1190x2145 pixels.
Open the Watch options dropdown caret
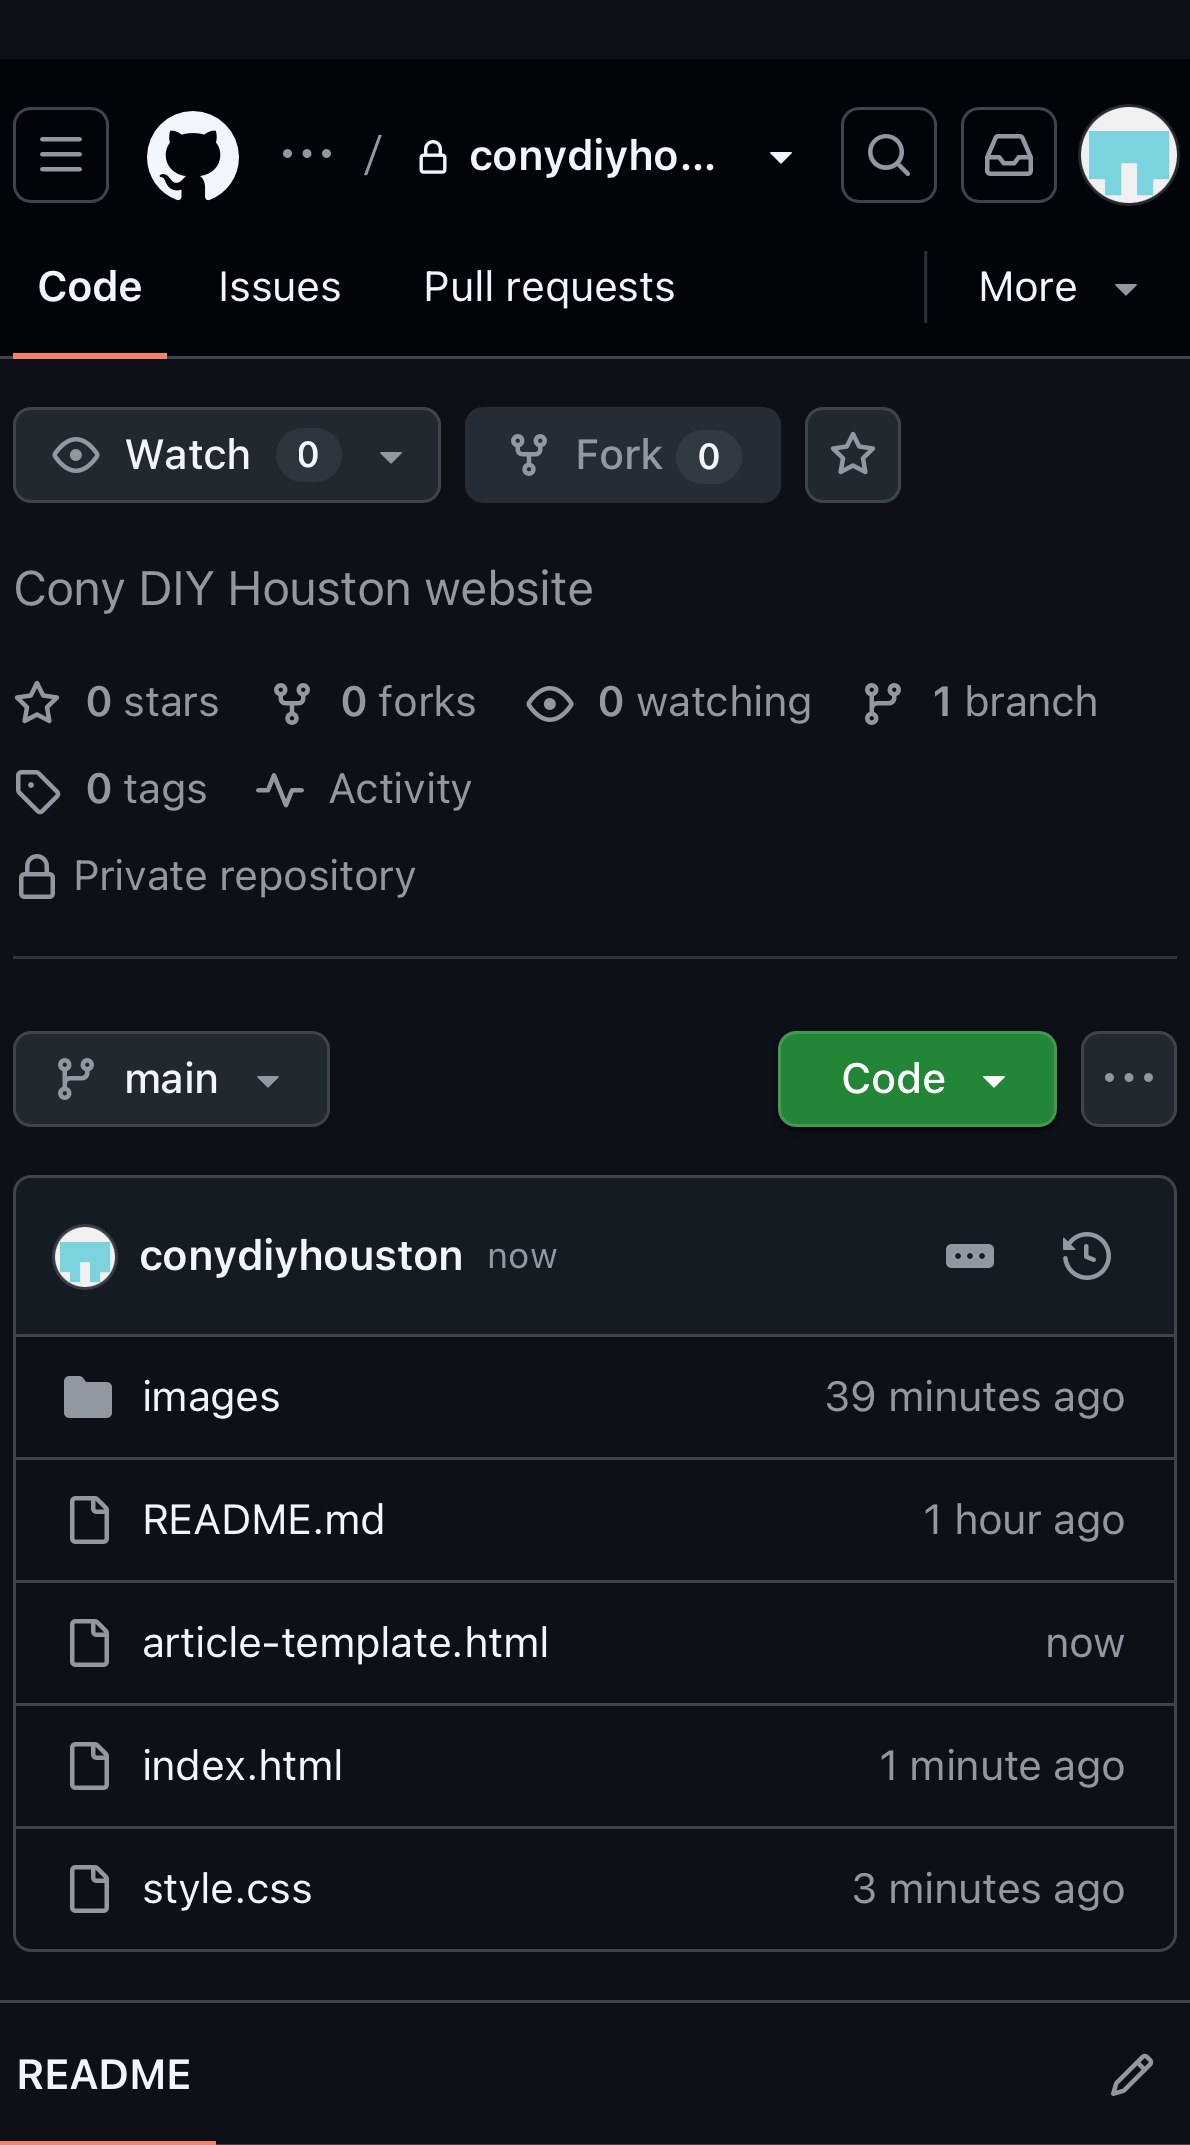coord(391,457)
